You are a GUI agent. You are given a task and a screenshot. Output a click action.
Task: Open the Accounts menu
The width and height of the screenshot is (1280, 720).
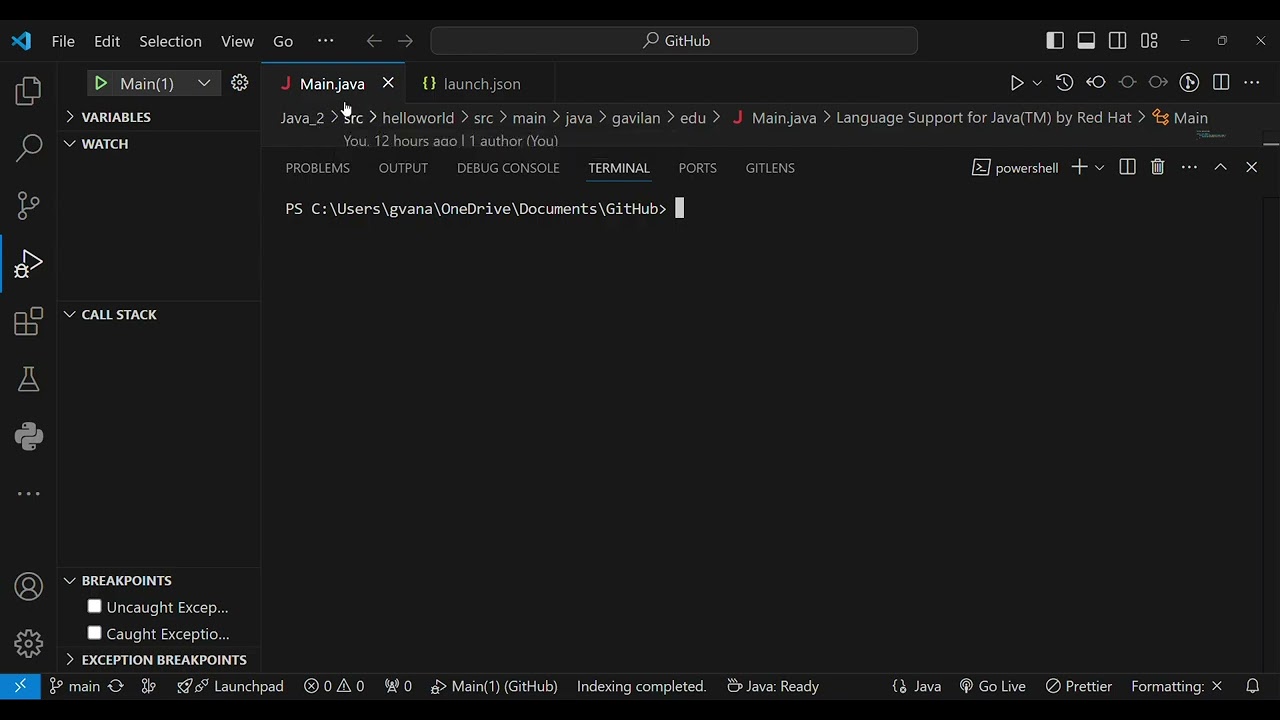[28, 587]
